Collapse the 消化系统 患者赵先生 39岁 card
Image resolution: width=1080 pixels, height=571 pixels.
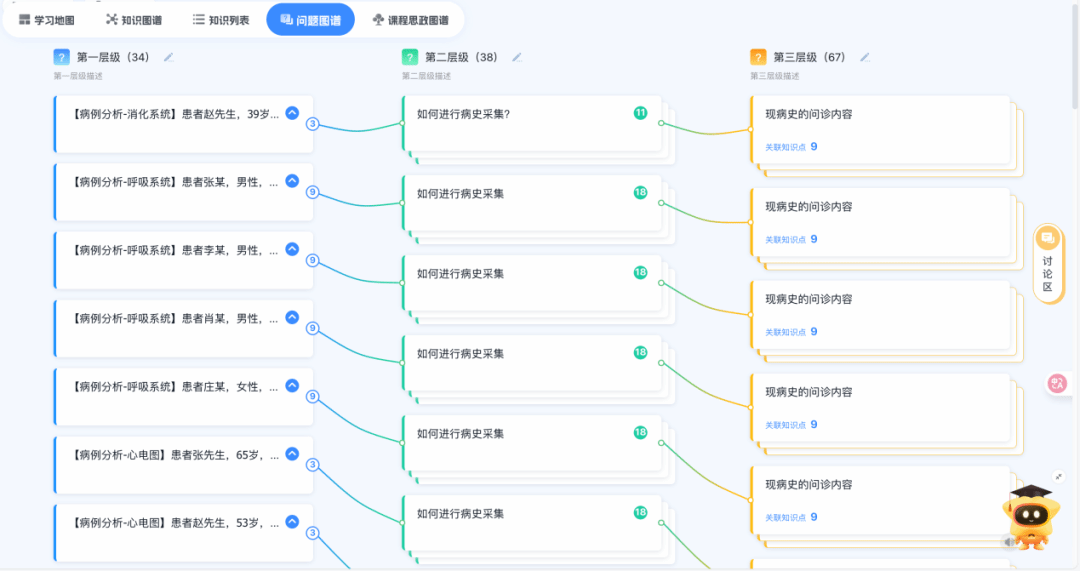click(292, 113)
